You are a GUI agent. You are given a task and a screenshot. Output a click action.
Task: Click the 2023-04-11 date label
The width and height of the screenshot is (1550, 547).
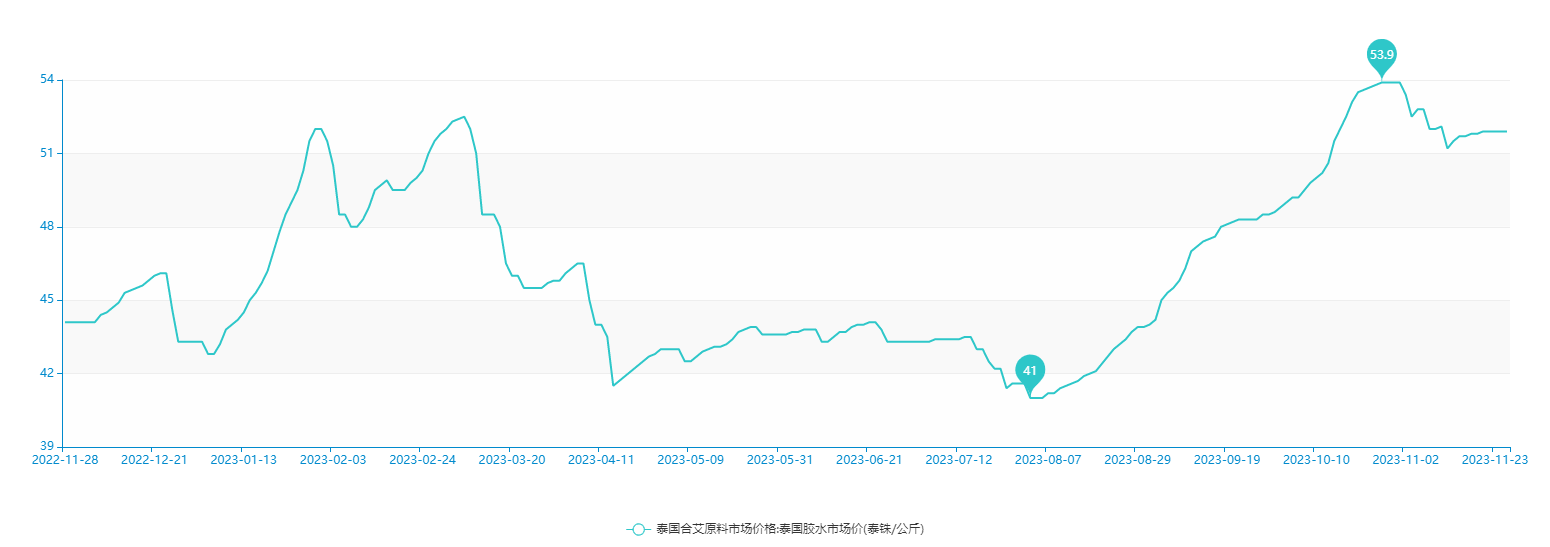pyautogui.click(x=601, y=460)
